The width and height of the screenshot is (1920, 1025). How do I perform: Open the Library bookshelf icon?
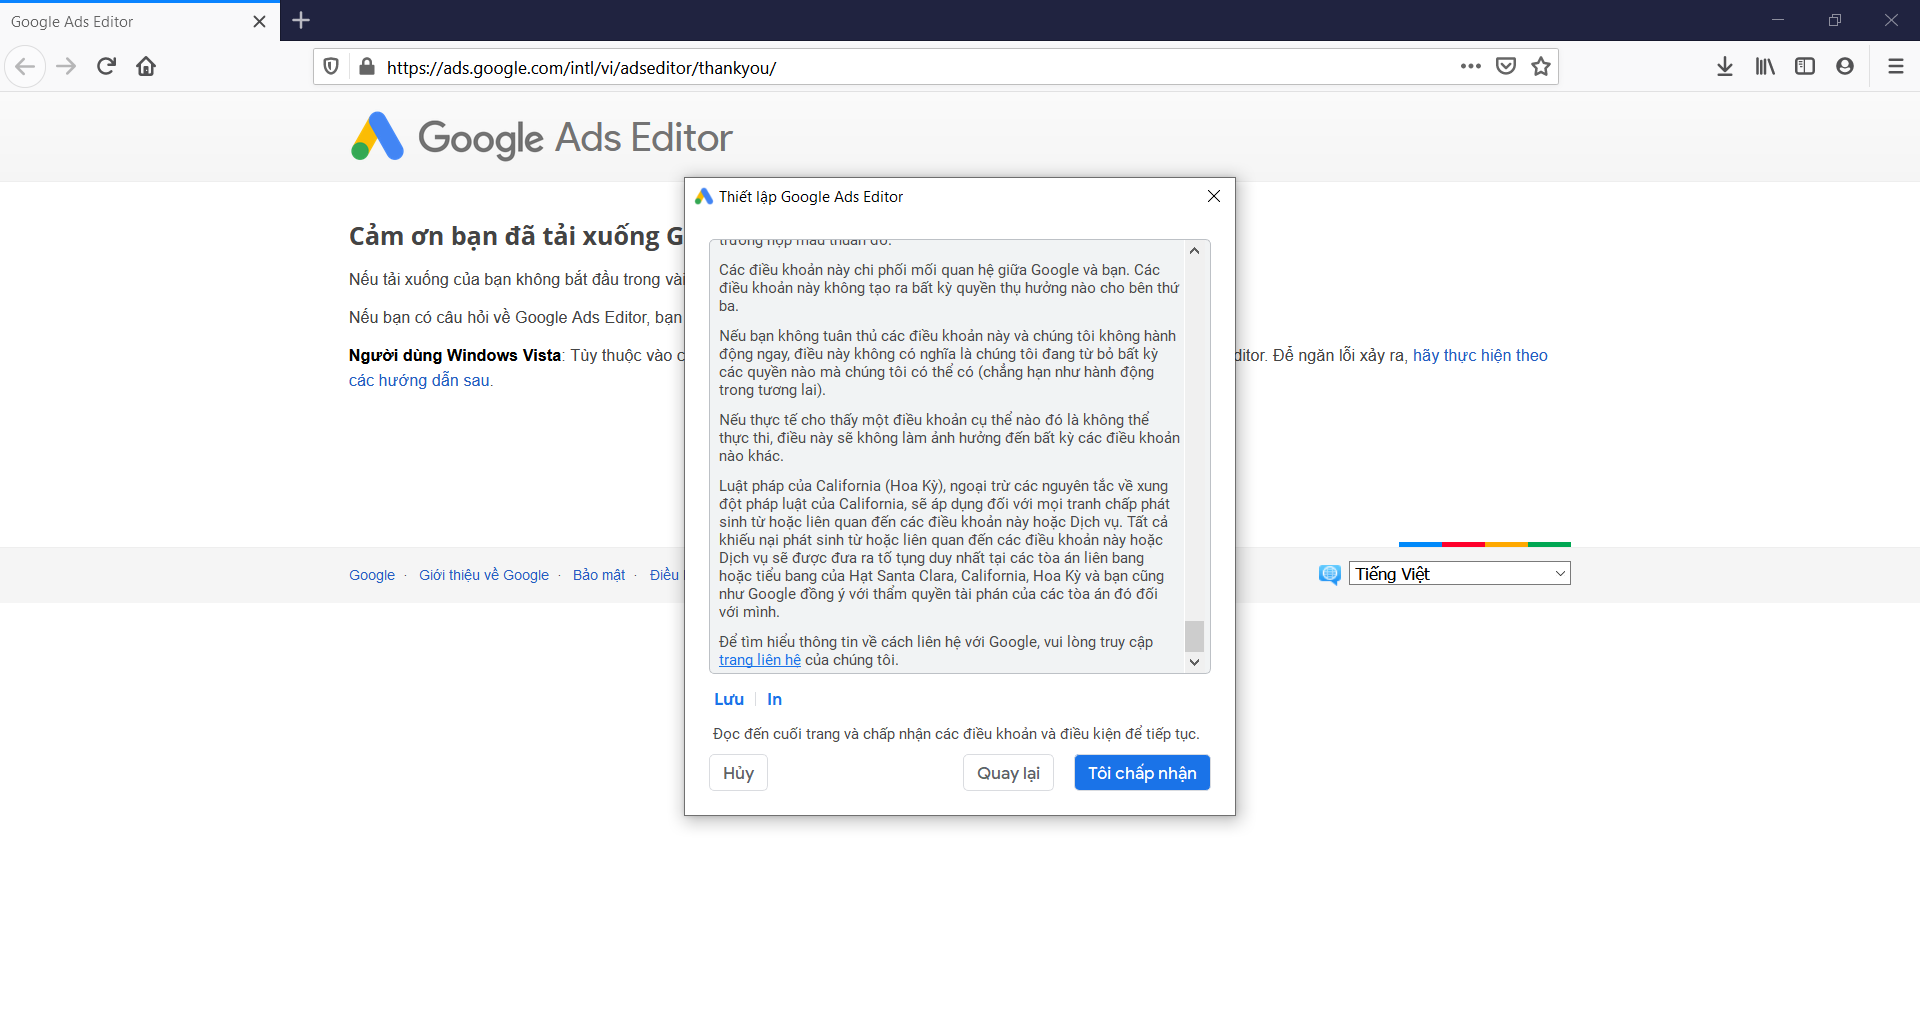[x=1765, y=67]
